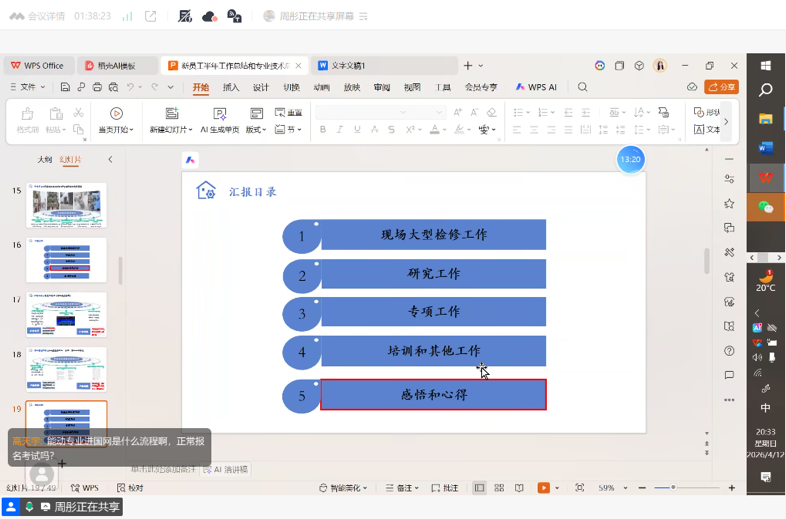The image size is (786, 520).
Task: Click the Word icon in Windows taskbar
Action: pos(766,148)
